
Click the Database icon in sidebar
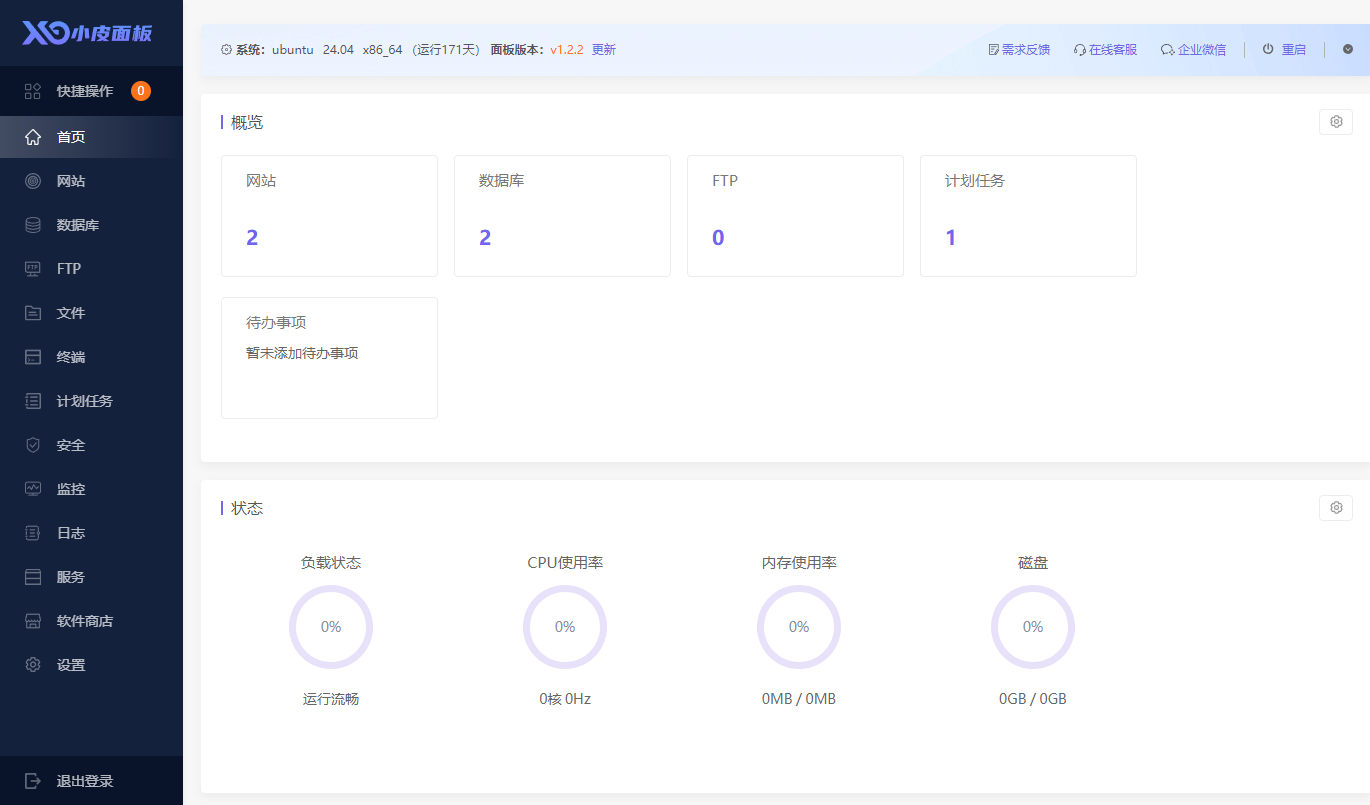[33, 225]
